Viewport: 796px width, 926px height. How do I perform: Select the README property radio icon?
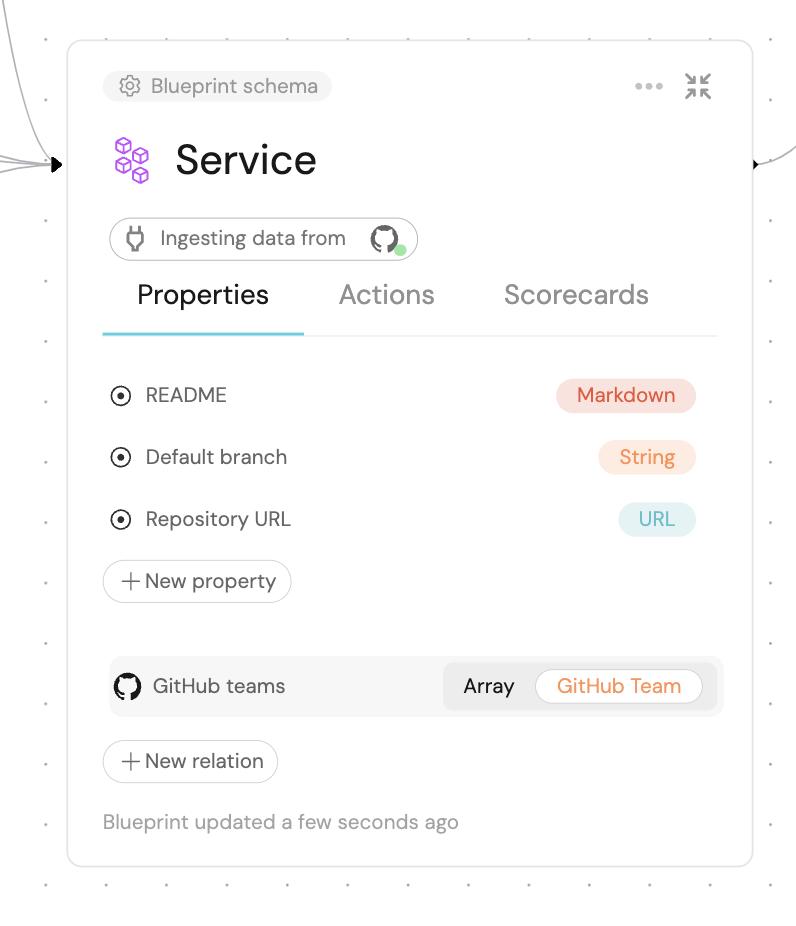point(121,396)
